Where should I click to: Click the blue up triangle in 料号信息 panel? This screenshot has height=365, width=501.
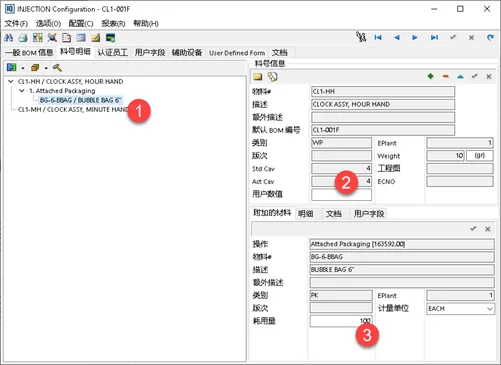coord(460,76)
